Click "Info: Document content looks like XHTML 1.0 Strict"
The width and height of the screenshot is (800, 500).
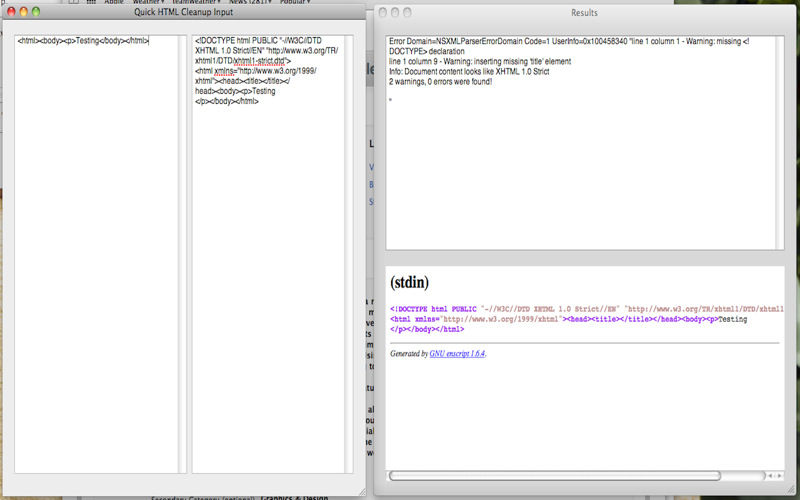pos(469,71)
